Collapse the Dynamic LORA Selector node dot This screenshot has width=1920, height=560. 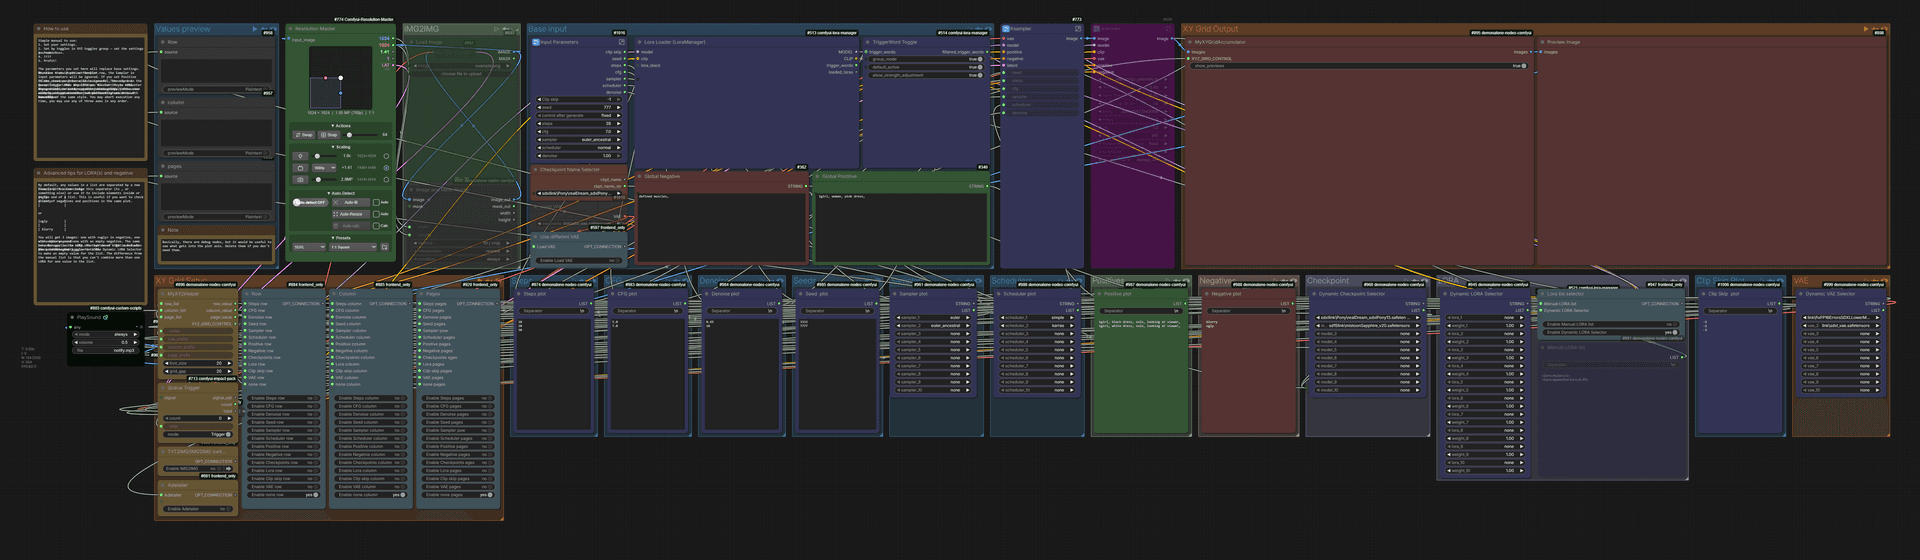1445,294
